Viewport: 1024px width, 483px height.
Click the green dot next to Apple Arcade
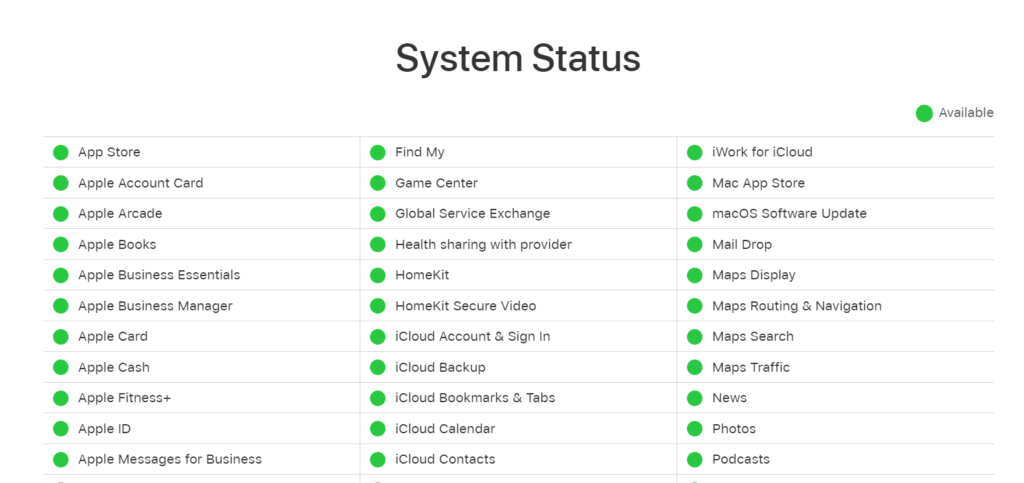[61, 214]
